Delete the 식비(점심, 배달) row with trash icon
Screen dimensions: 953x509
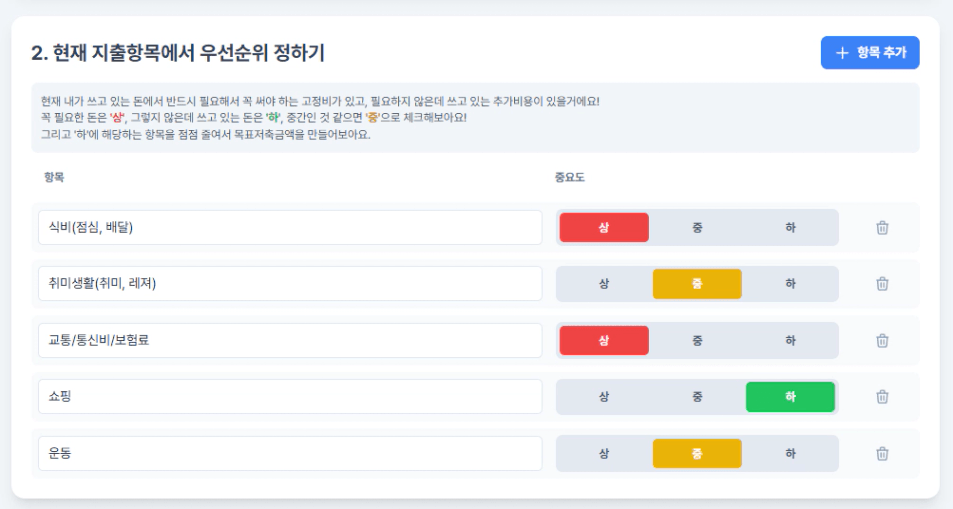click(x=882, y=227)
